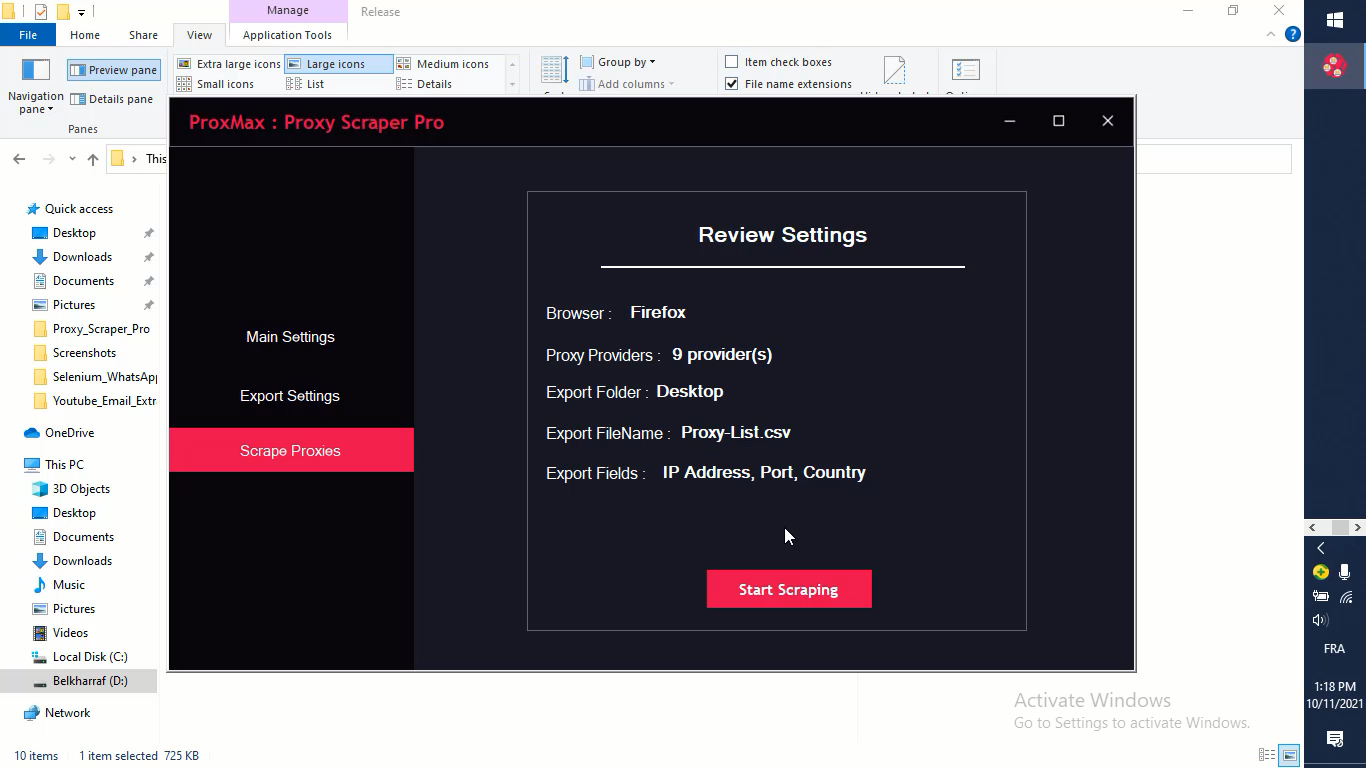Start scraping proxies with the red button
Viewport: 1366px width, 768px height.
click(x=789, y=589)
